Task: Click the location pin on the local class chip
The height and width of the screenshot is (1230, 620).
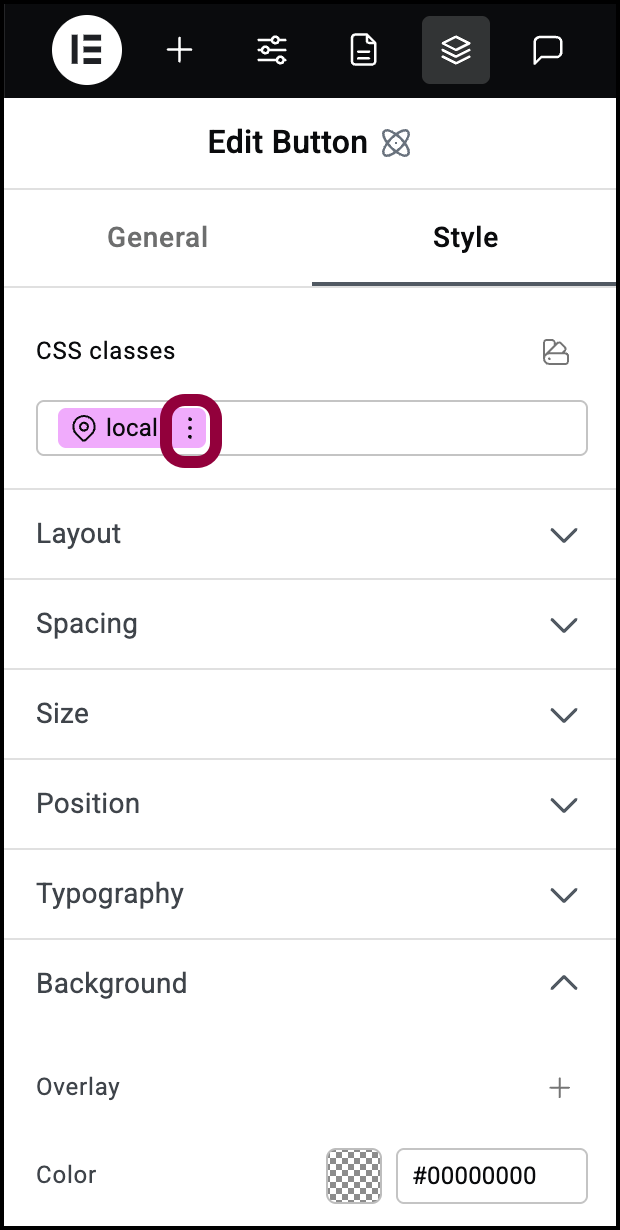Action: 86,428
